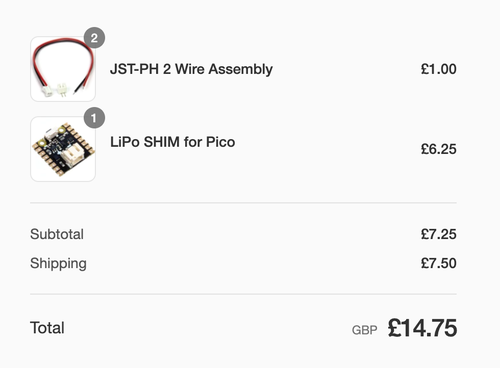The image size is (500, 368).
Task: Click the GBP currency code
Action: (x=364, y=330)
